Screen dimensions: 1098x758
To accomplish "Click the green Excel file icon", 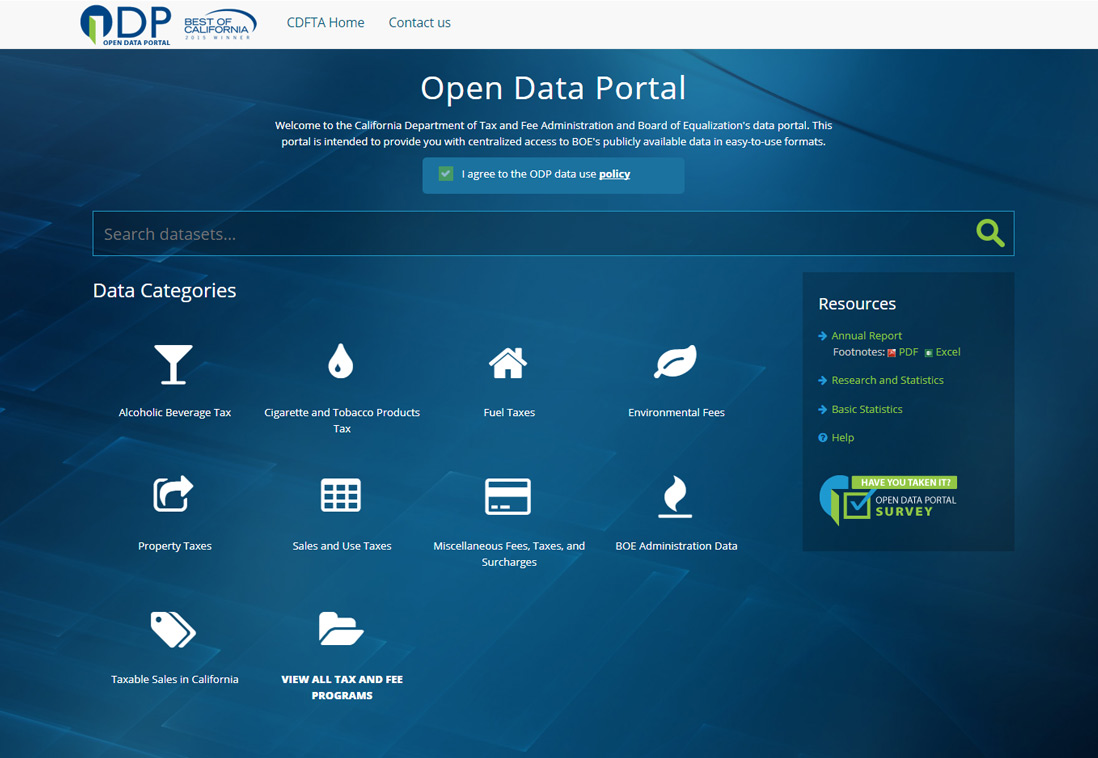I will coord(929,352).
